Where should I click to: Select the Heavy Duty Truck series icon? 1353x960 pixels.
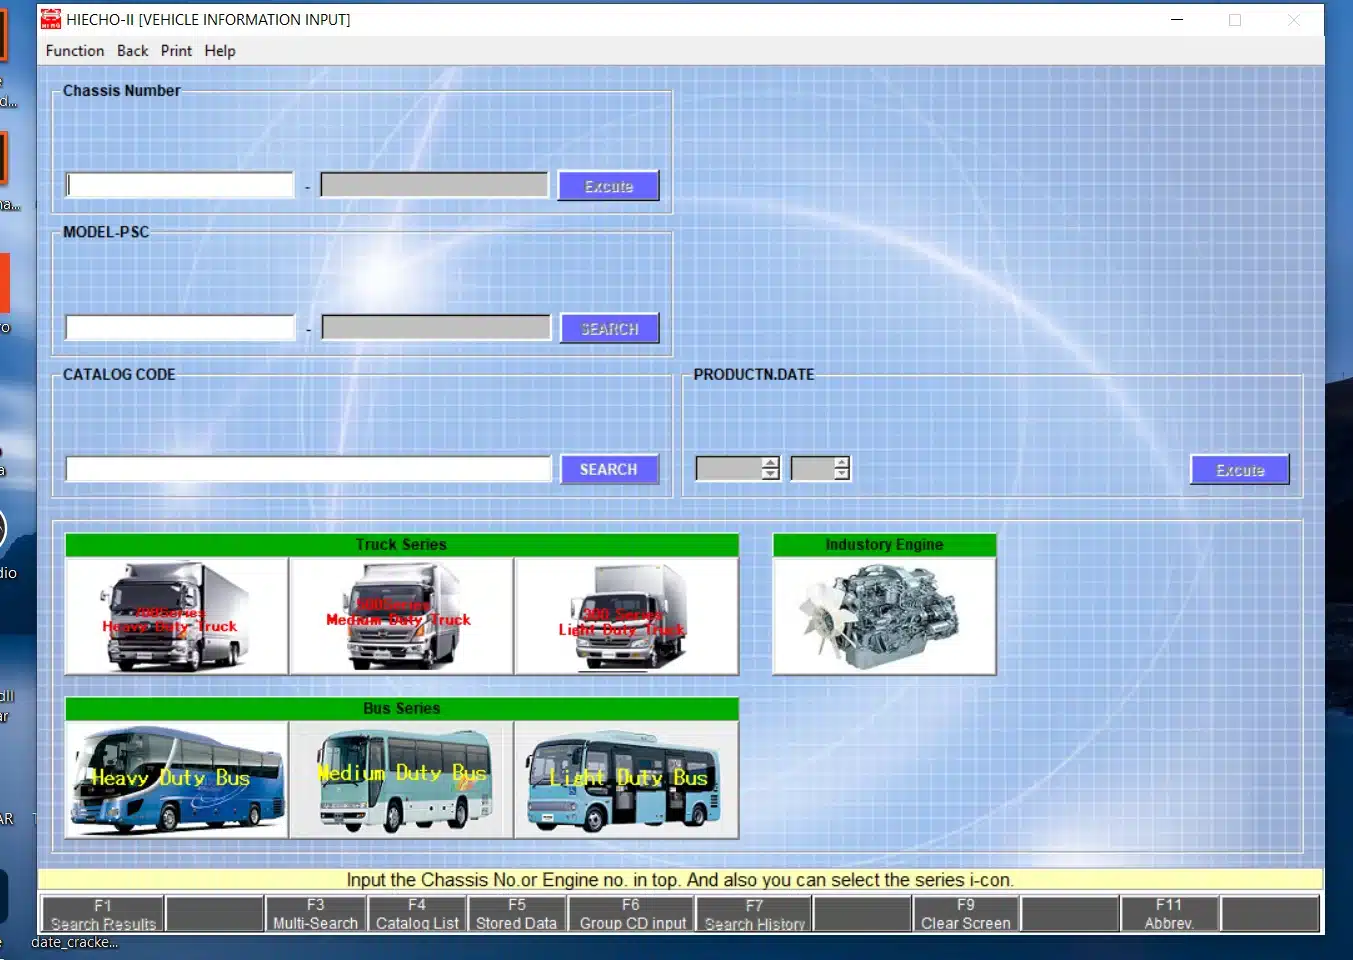[176, 615]
